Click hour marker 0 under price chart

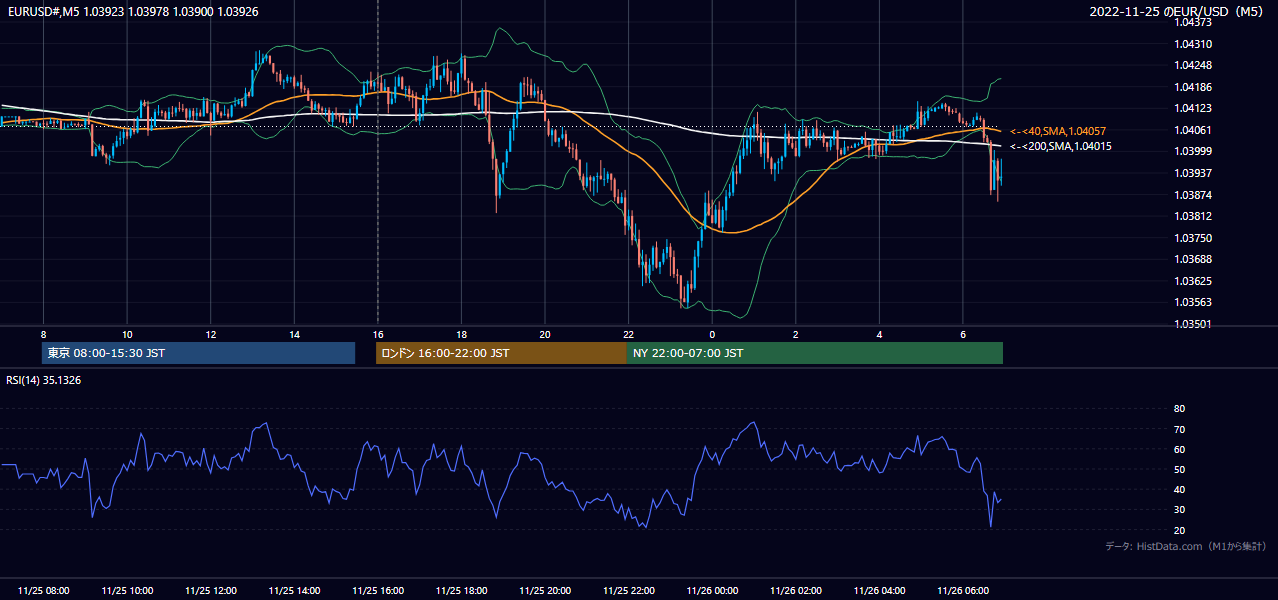(x=712, y=334)
